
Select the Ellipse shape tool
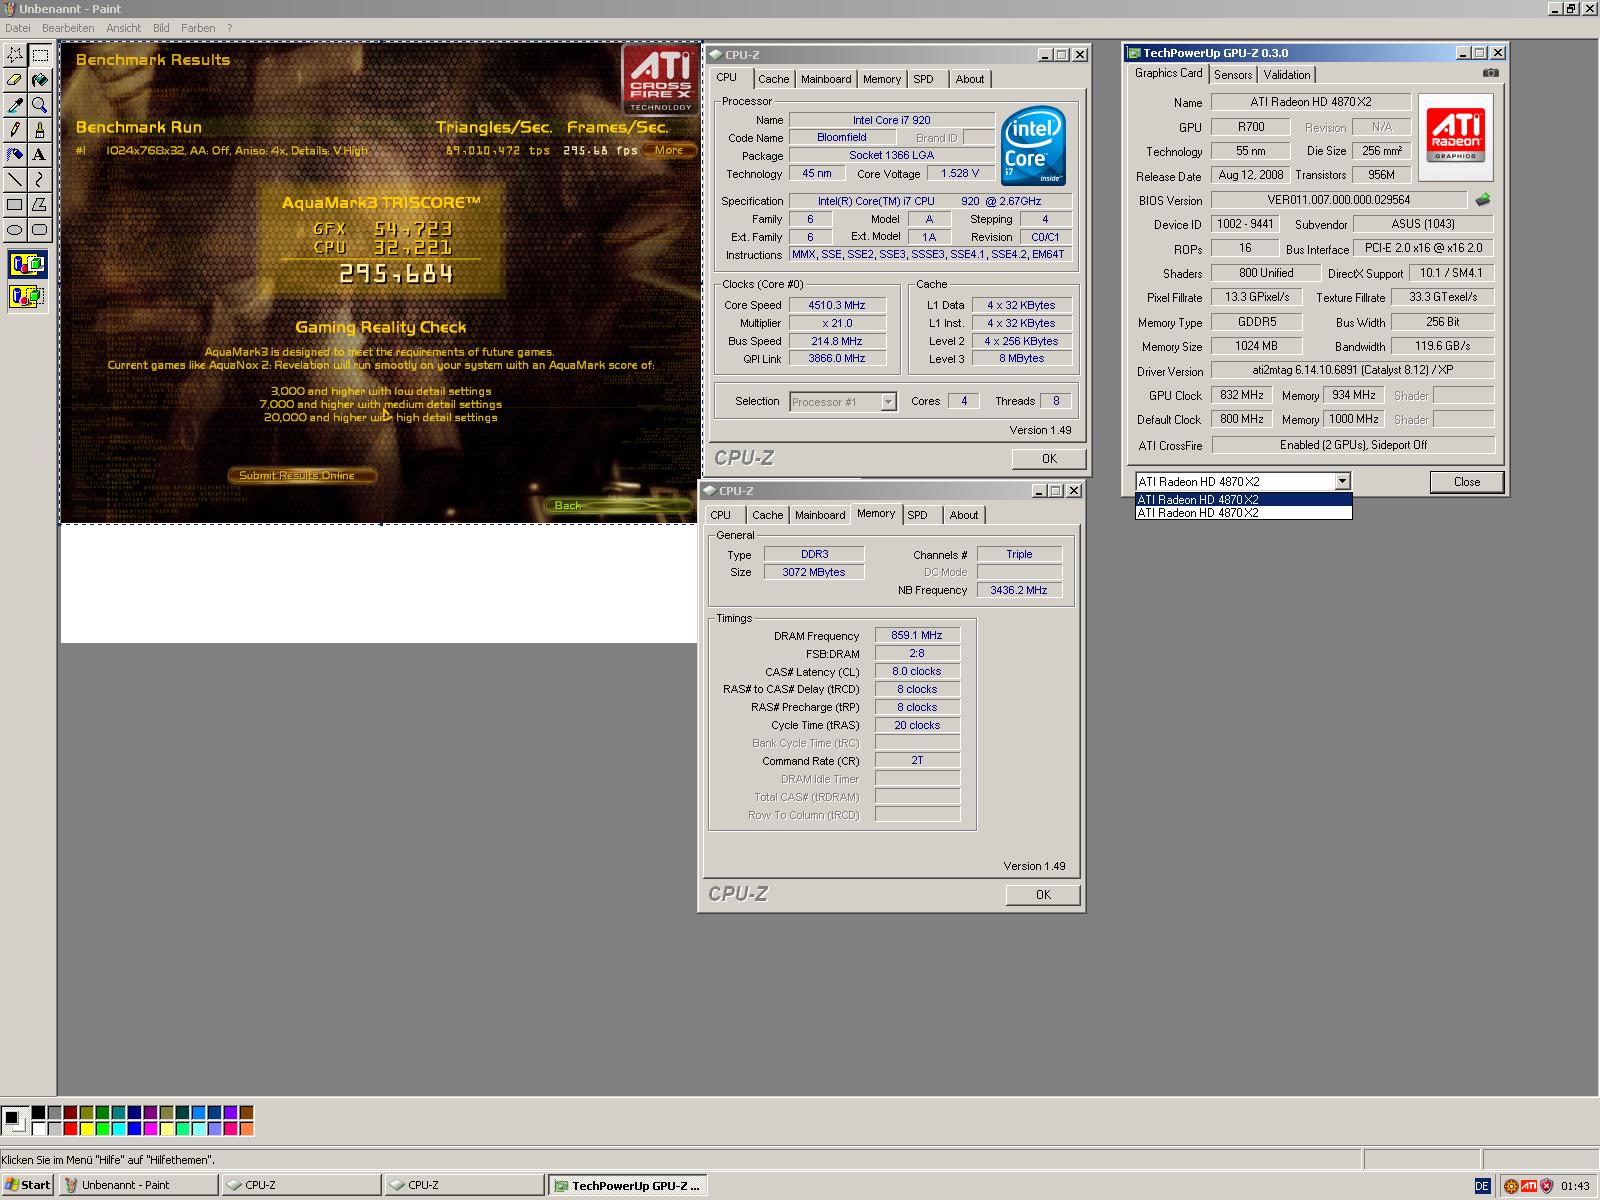pyautogui.click(x=15, y=230)
